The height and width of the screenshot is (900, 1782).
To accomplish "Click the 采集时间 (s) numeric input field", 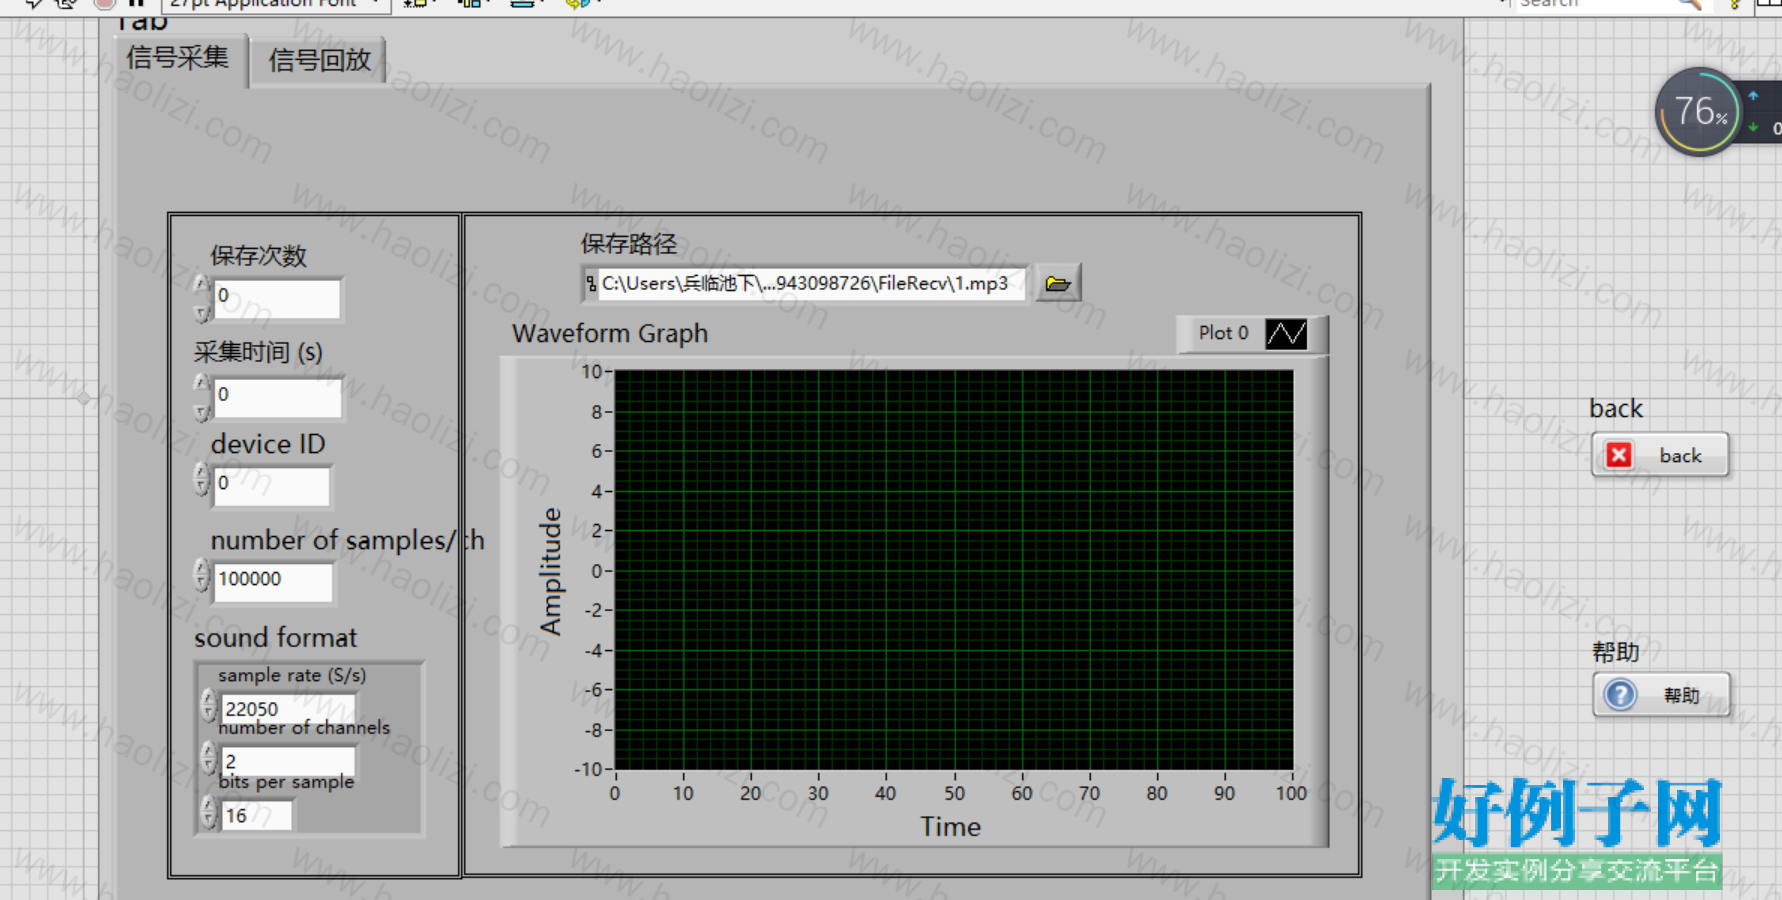I will pos(277,397).
